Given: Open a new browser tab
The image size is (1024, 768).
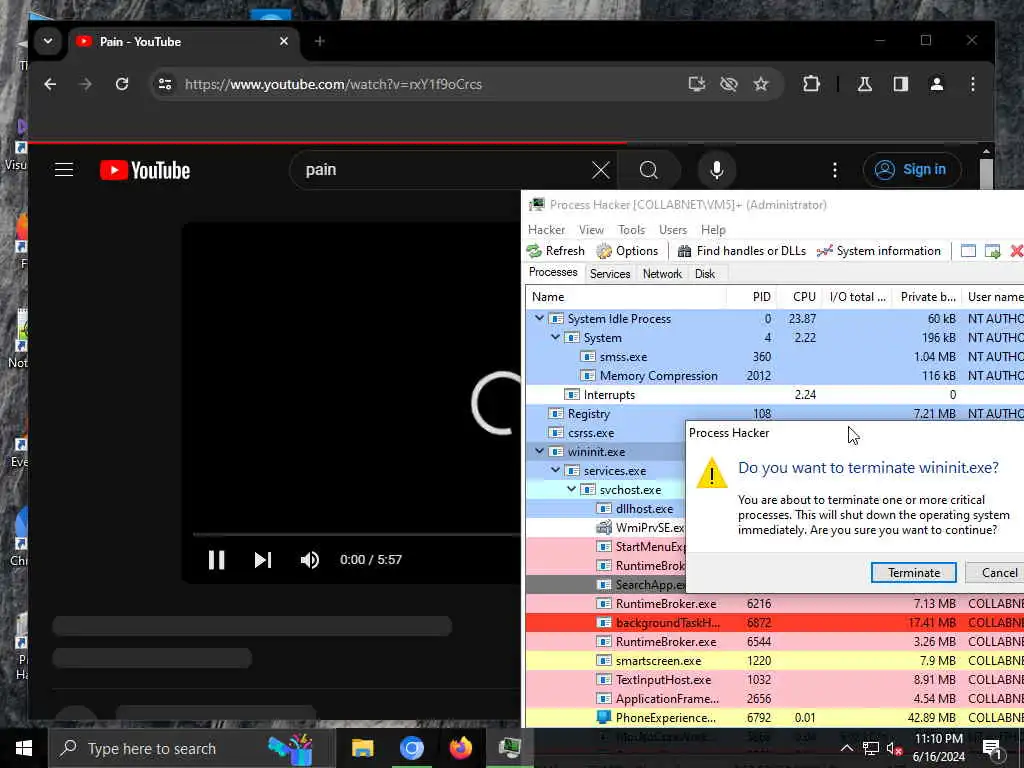Looking at the screenshot, I should 319,41.
